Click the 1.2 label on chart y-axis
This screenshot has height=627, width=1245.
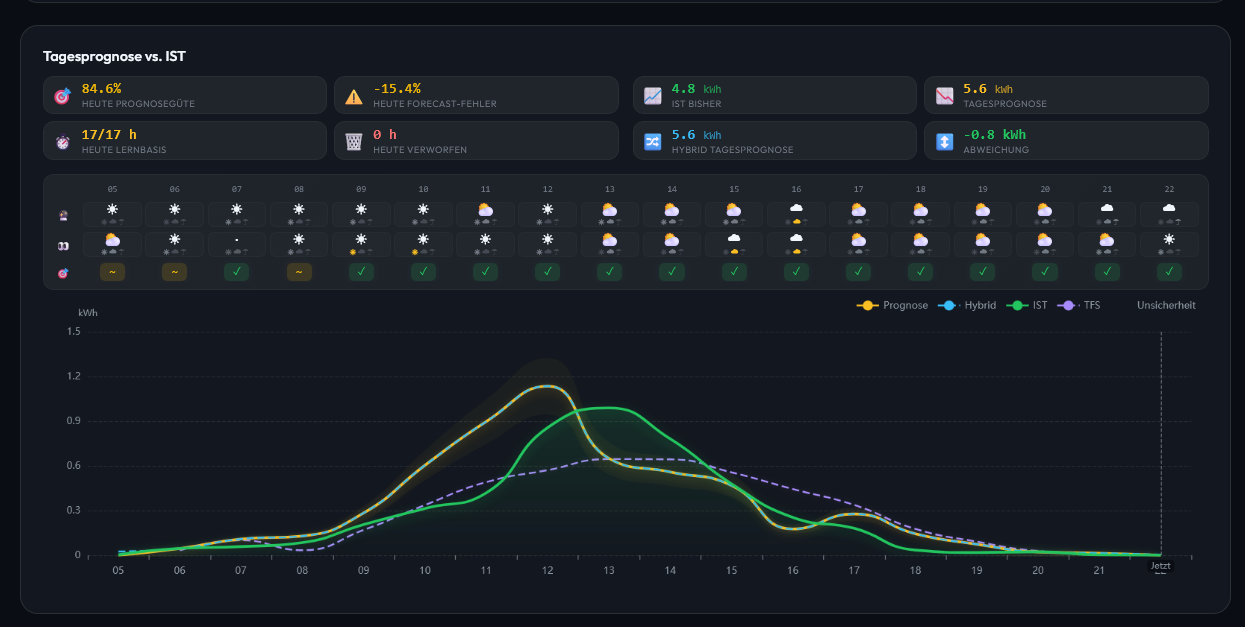(74, 376)
